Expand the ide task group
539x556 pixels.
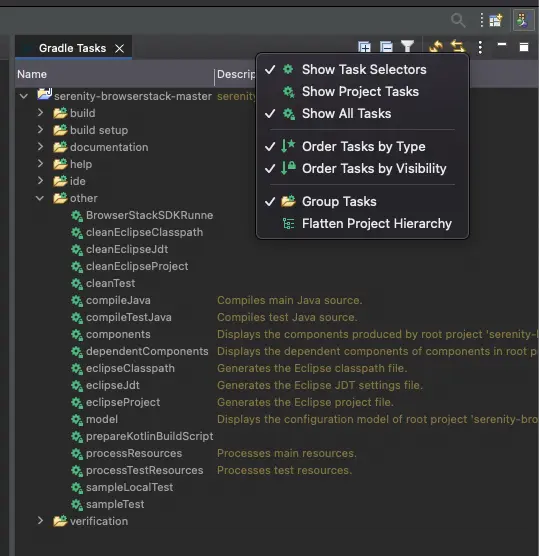[40, 180]
